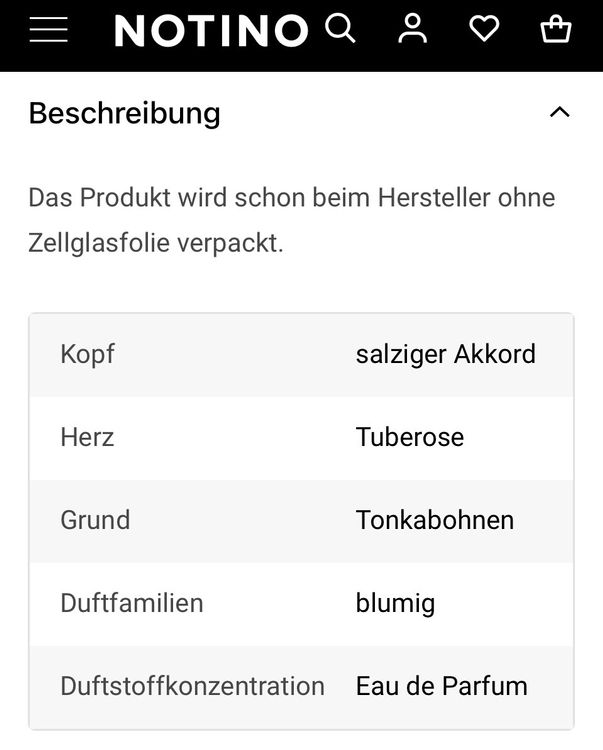Click the Eau de Parfum value

pyautogui.click(x=442, y=686)
